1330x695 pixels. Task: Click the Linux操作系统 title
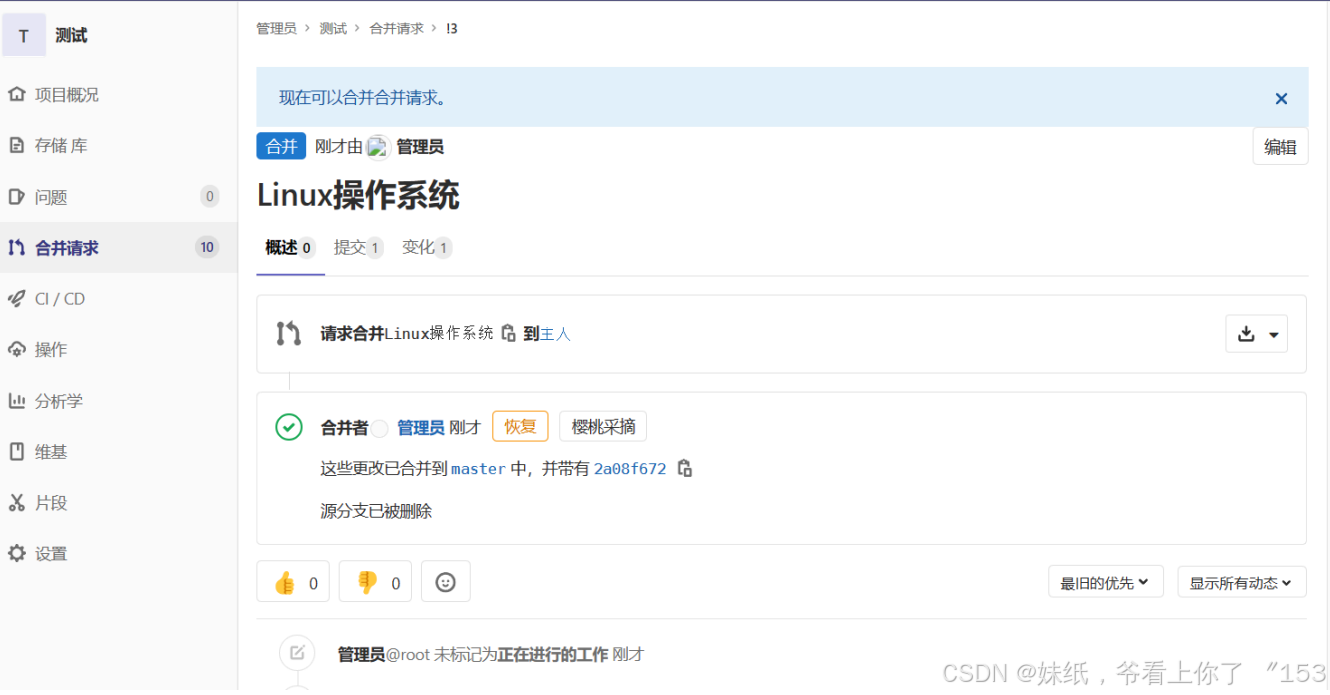[x=358, y=195]
